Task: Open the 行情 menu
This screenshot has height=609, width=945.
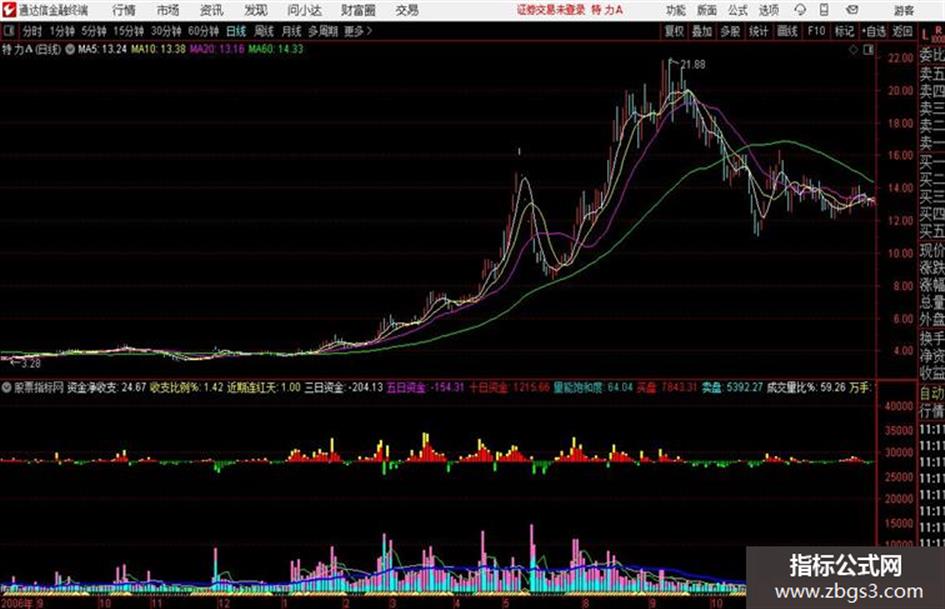Action: pos(124,10)
